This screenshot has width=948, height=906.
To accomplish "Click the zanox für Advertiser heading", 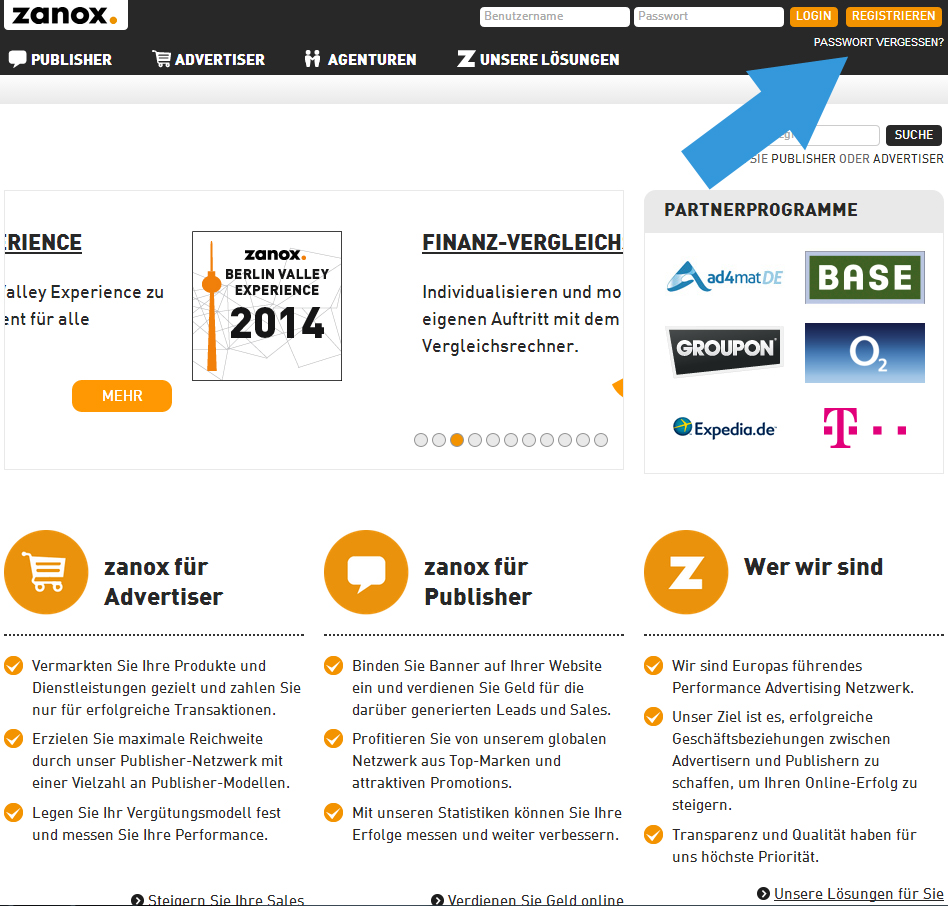I will 164,581.
